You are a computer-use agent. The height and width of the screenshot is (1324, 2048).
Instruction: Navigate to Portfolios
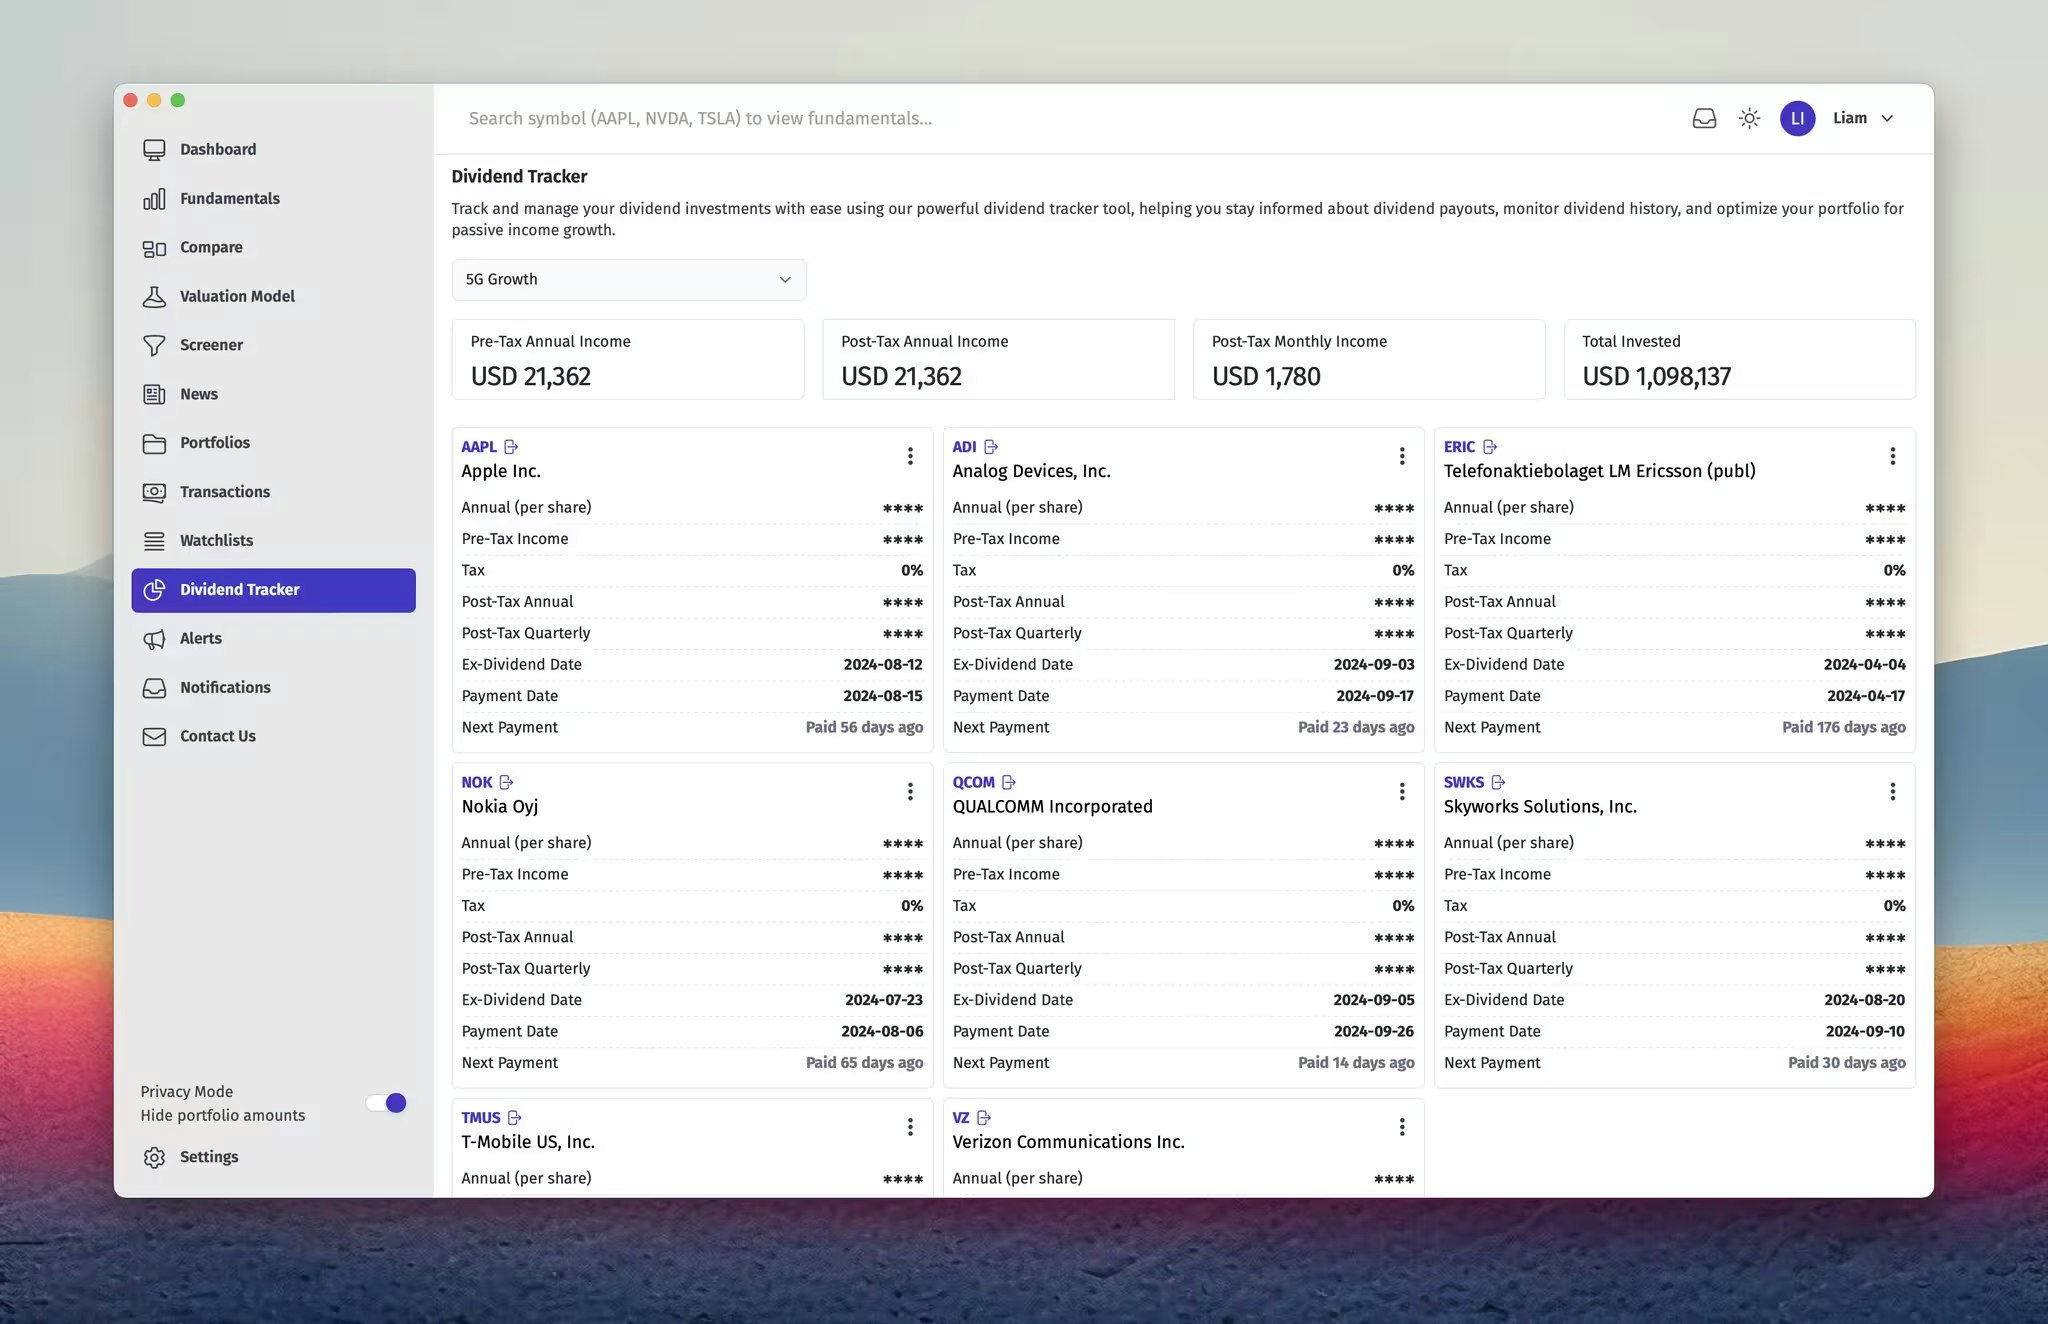pyautogui.click(x=273, y=443)
